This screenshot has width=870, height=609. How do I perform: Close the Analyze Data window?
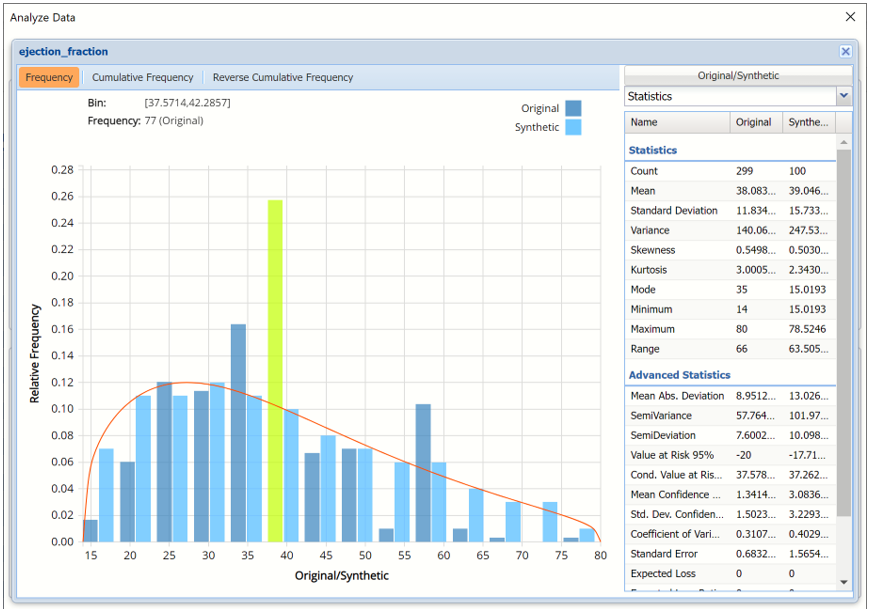point(850,17)
